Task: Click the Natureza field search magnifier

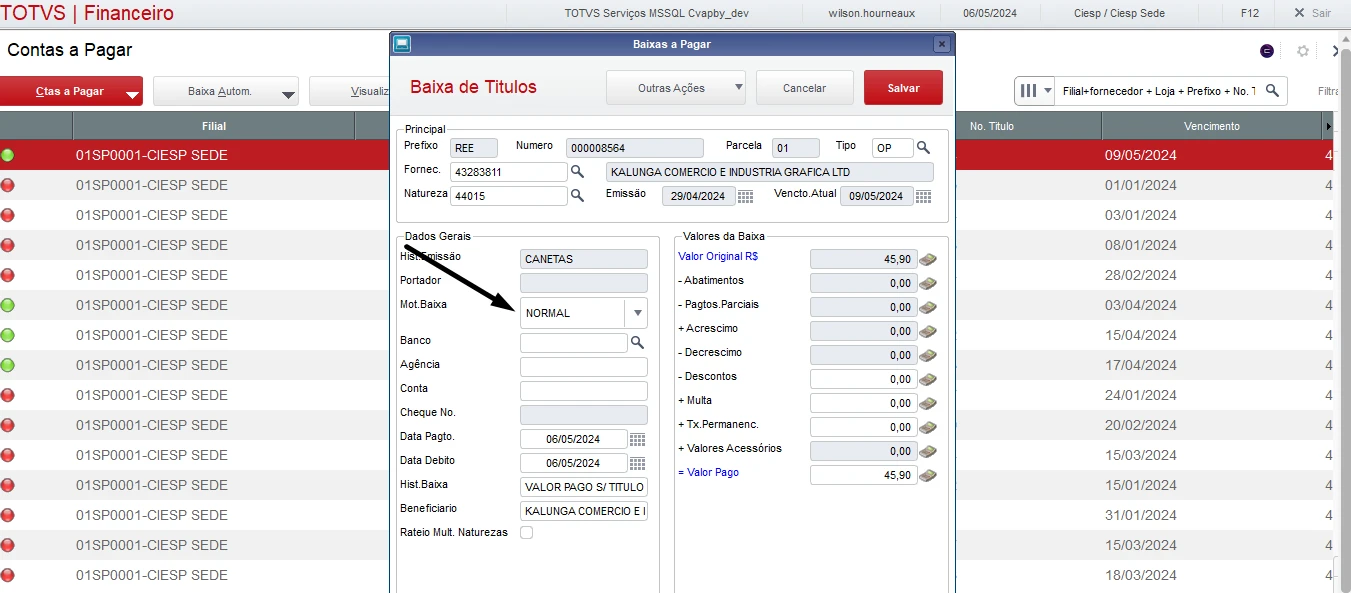Action: click(x=577, y=196)
